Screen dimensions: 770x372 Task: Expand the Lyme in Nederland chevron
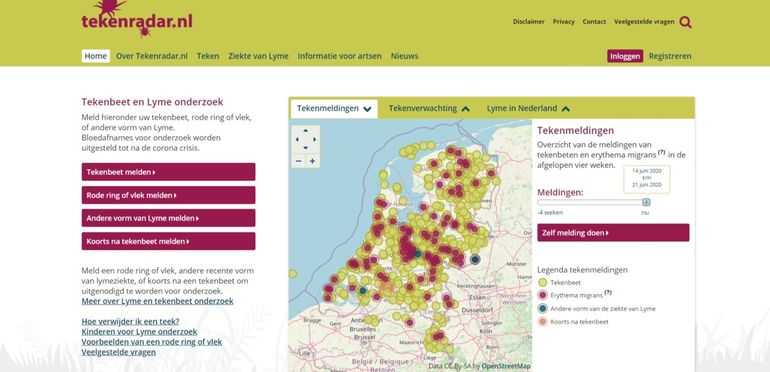tap(566, 109)
